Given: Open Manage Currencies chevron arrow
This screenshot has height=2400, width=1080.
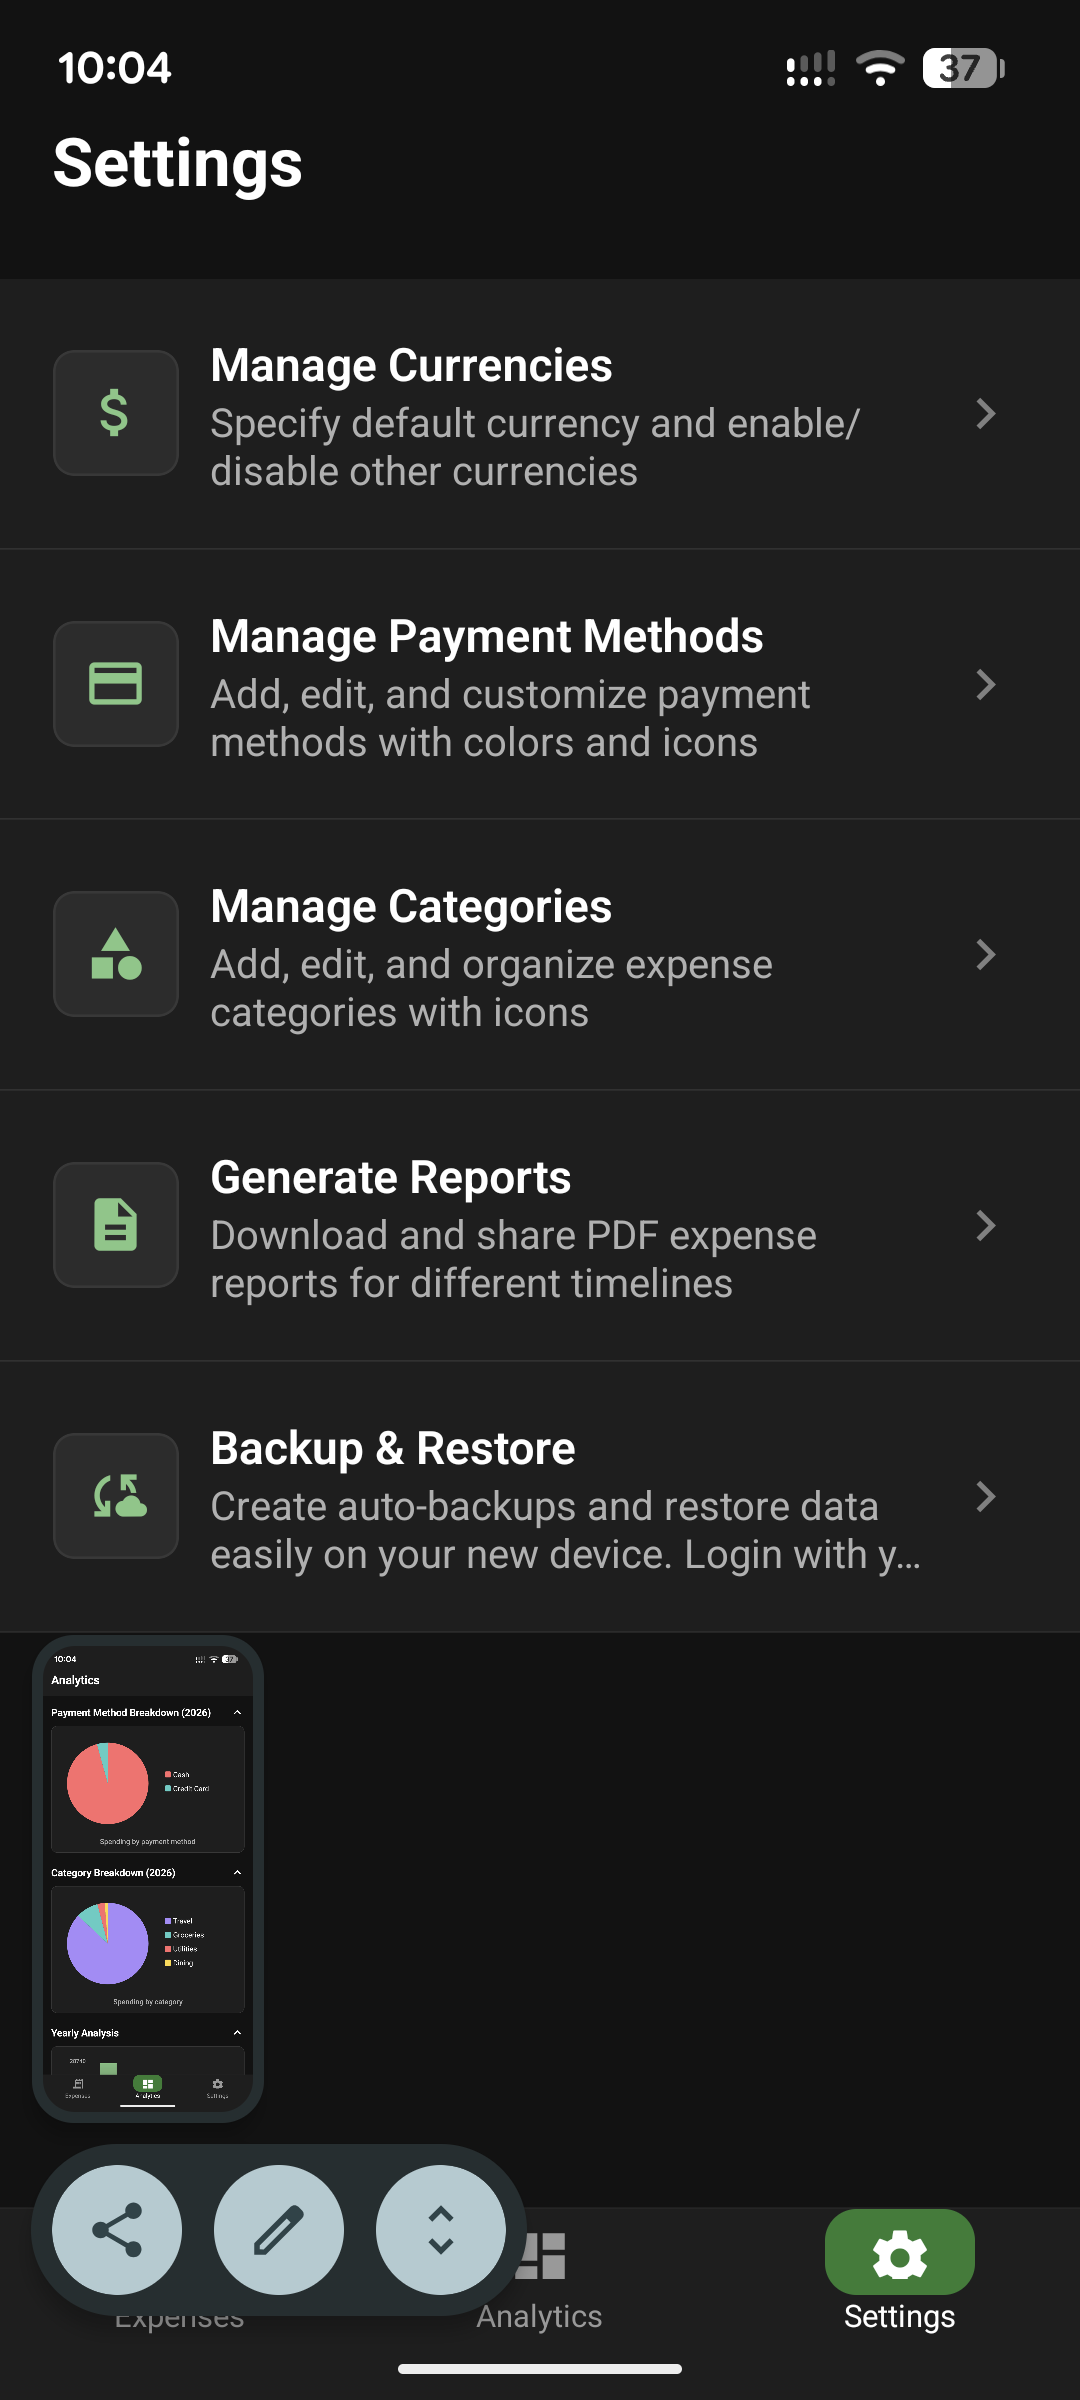Looking at the screenshot, I should point(985,413).
